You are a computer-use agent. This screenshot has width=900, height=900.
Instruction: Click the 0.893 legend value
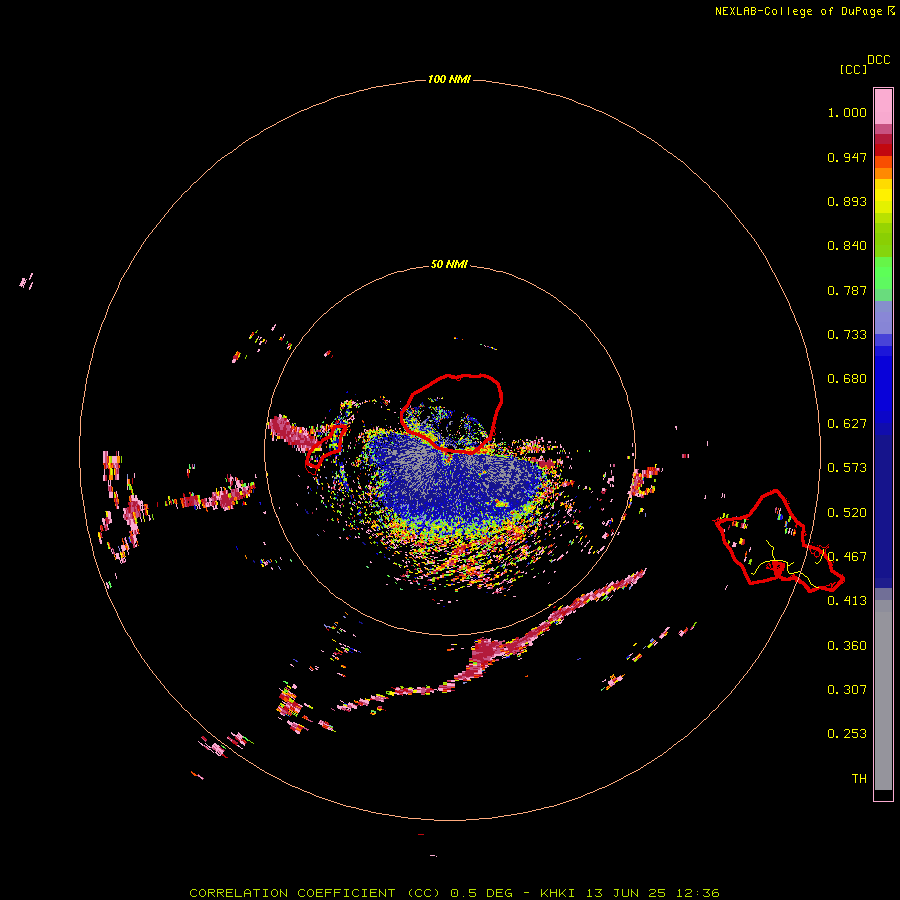[847, 201]
